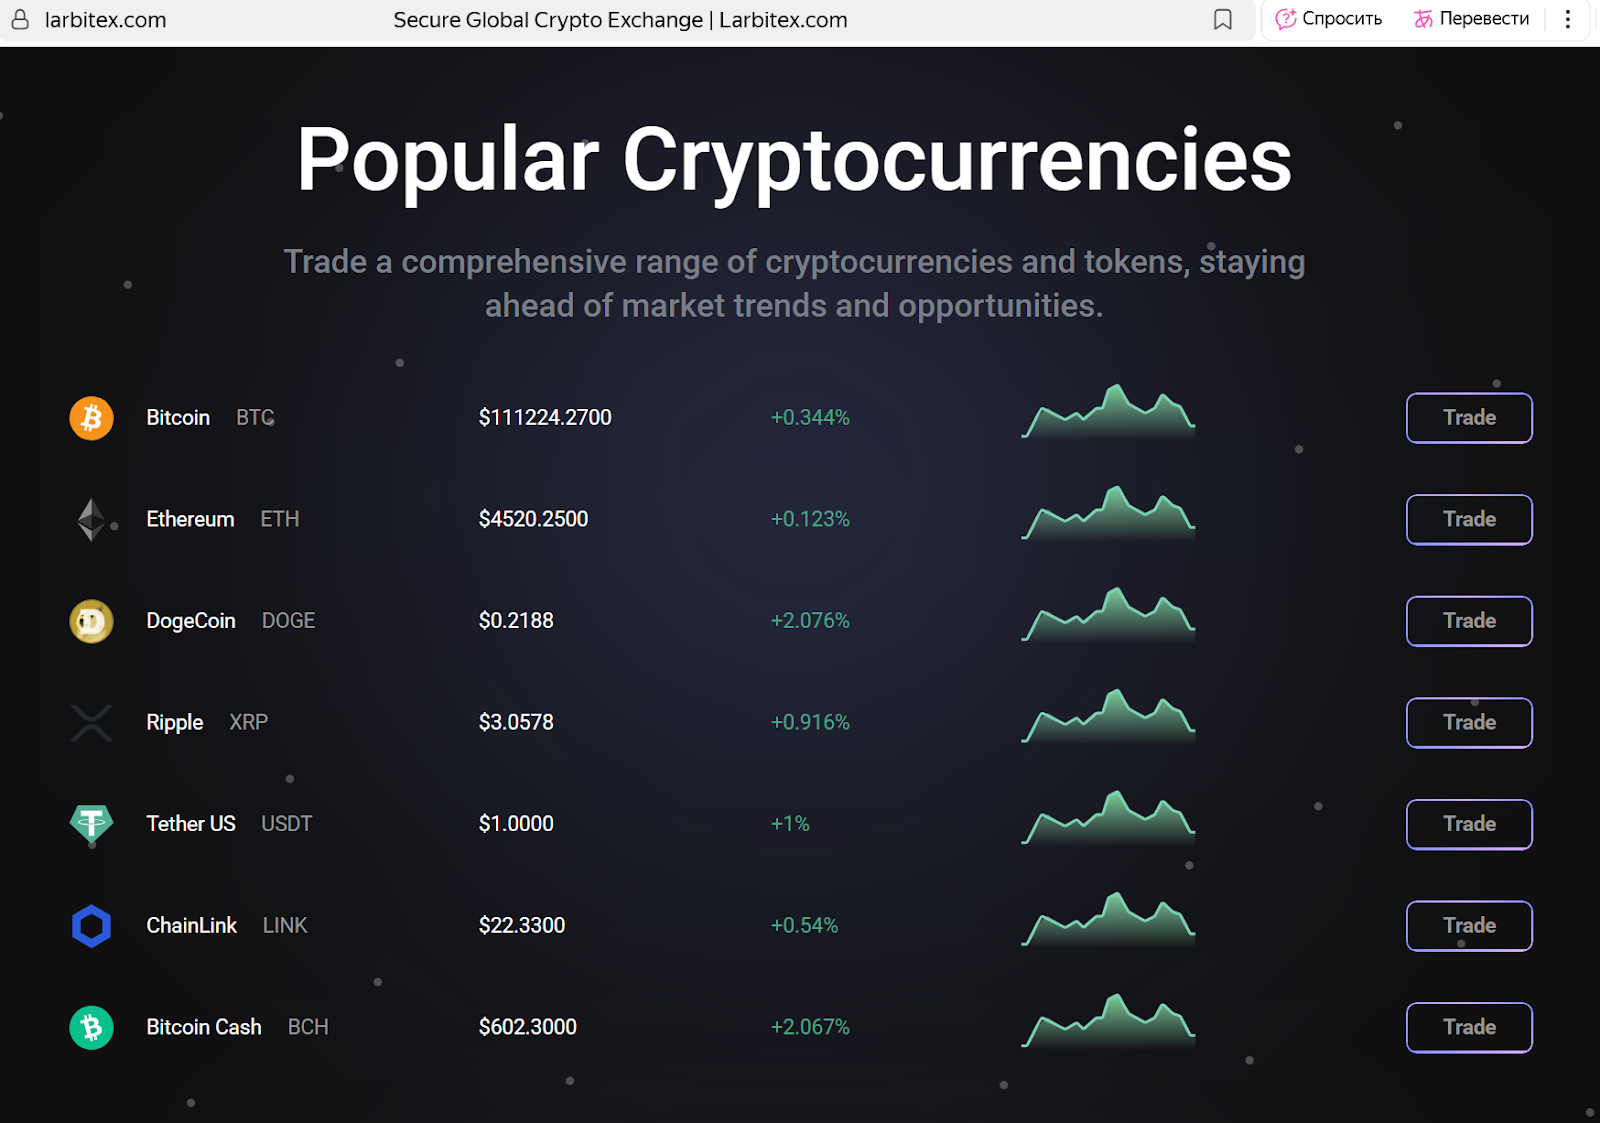Click the larbitex.com address field

(x=106, y=20)
